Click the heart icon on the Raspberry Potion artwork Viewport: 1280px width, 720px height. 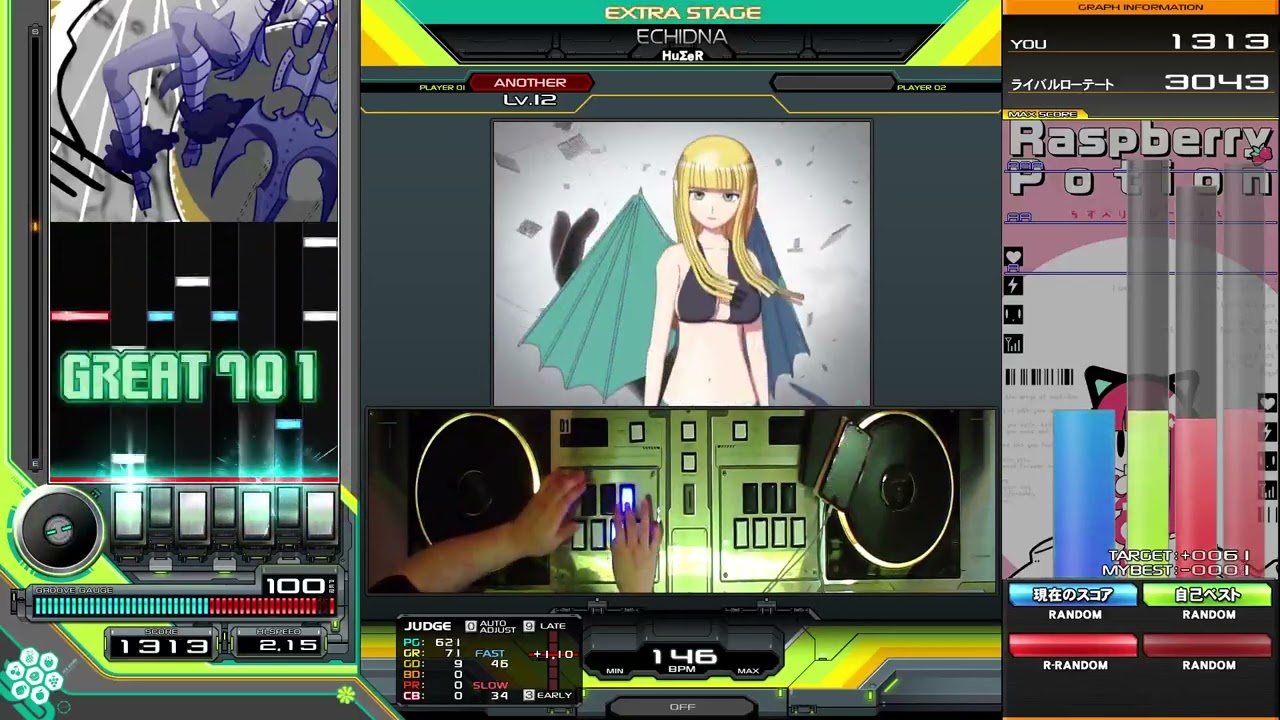(x=1013, y=257)
